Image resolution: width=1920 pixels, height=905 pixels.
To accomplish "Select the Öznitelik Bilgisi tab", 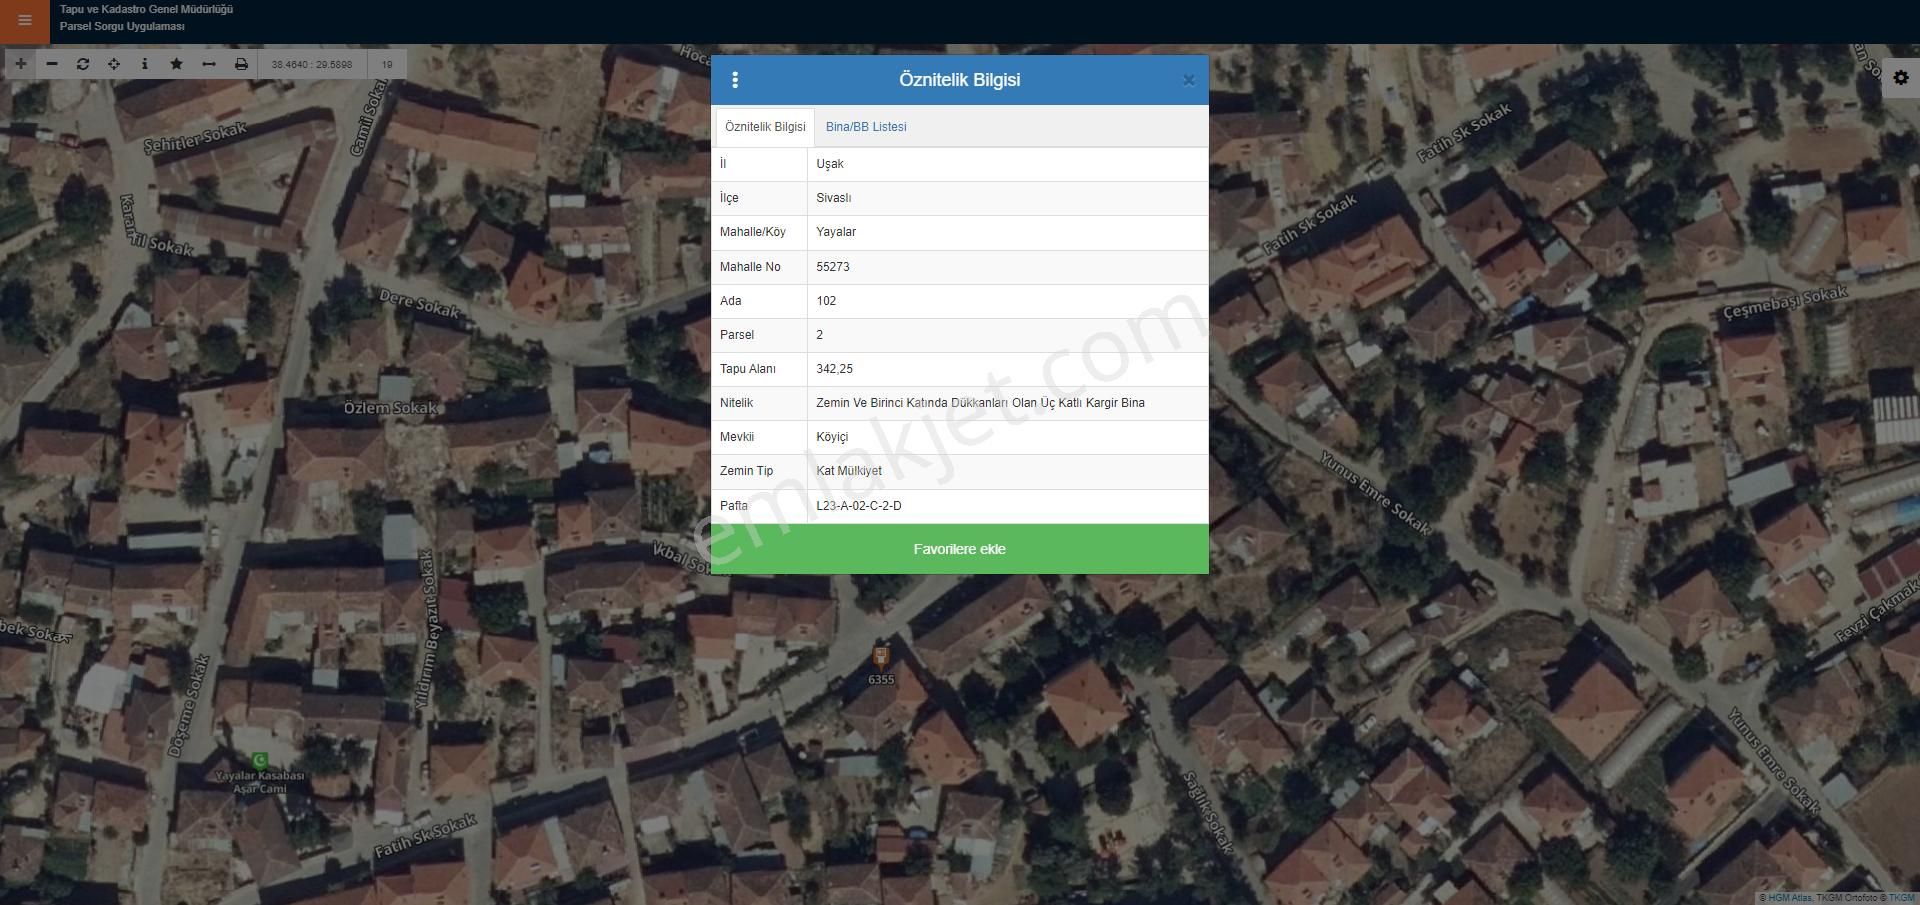I will coord(765,127).
